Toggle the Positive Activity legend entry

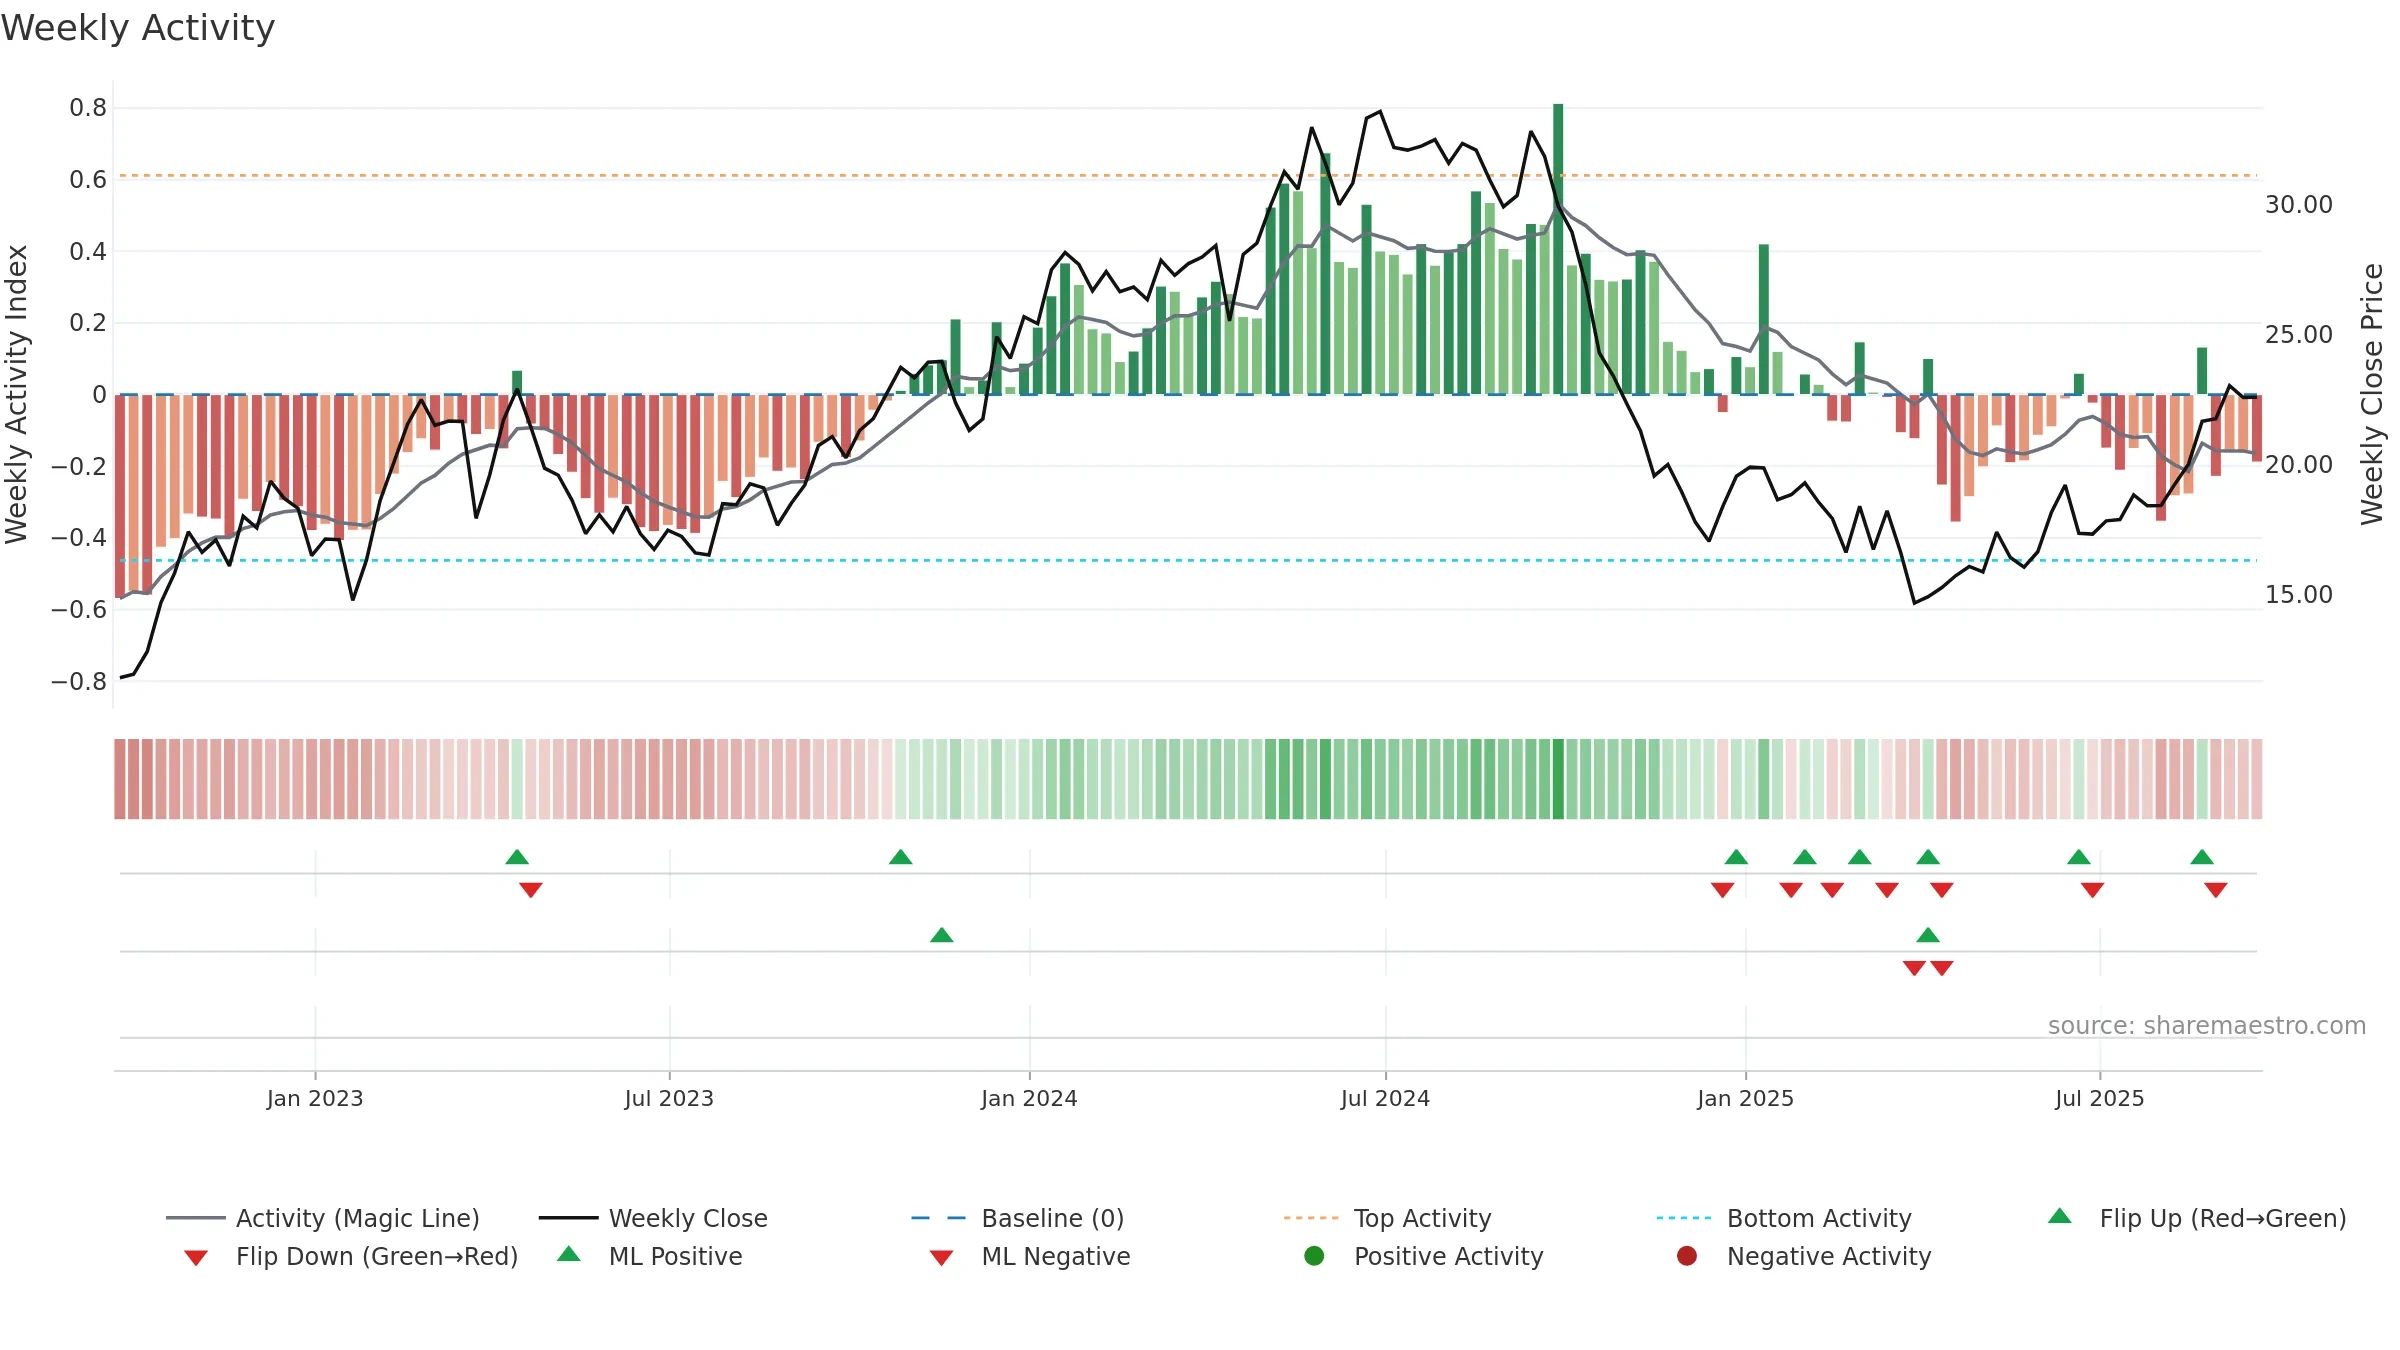[x=1424, y=1256]
